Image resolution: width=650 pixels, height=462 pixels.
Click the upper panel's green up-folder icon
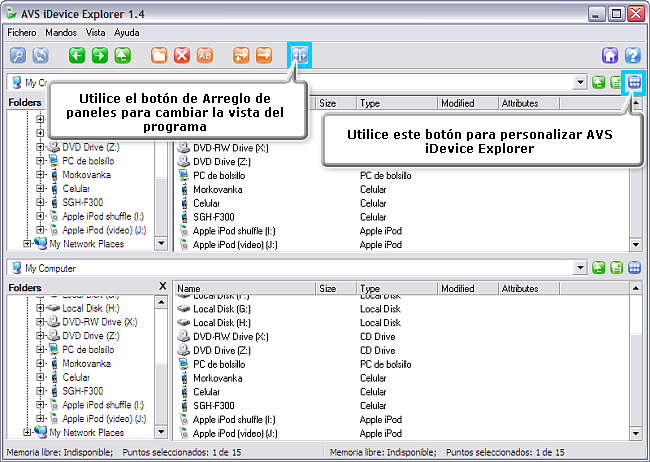[x=598, y=83]
